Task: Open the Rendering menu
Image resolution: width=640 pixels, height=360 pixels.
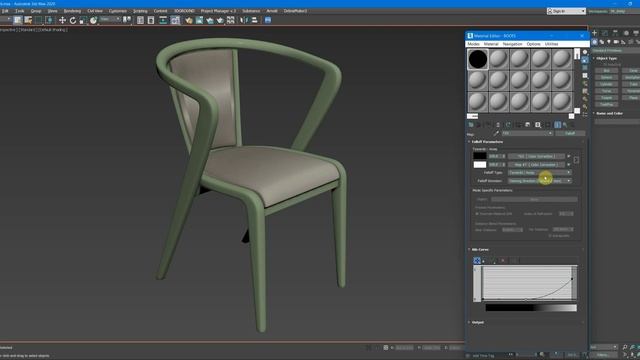Action: click(x=72, y=11)
